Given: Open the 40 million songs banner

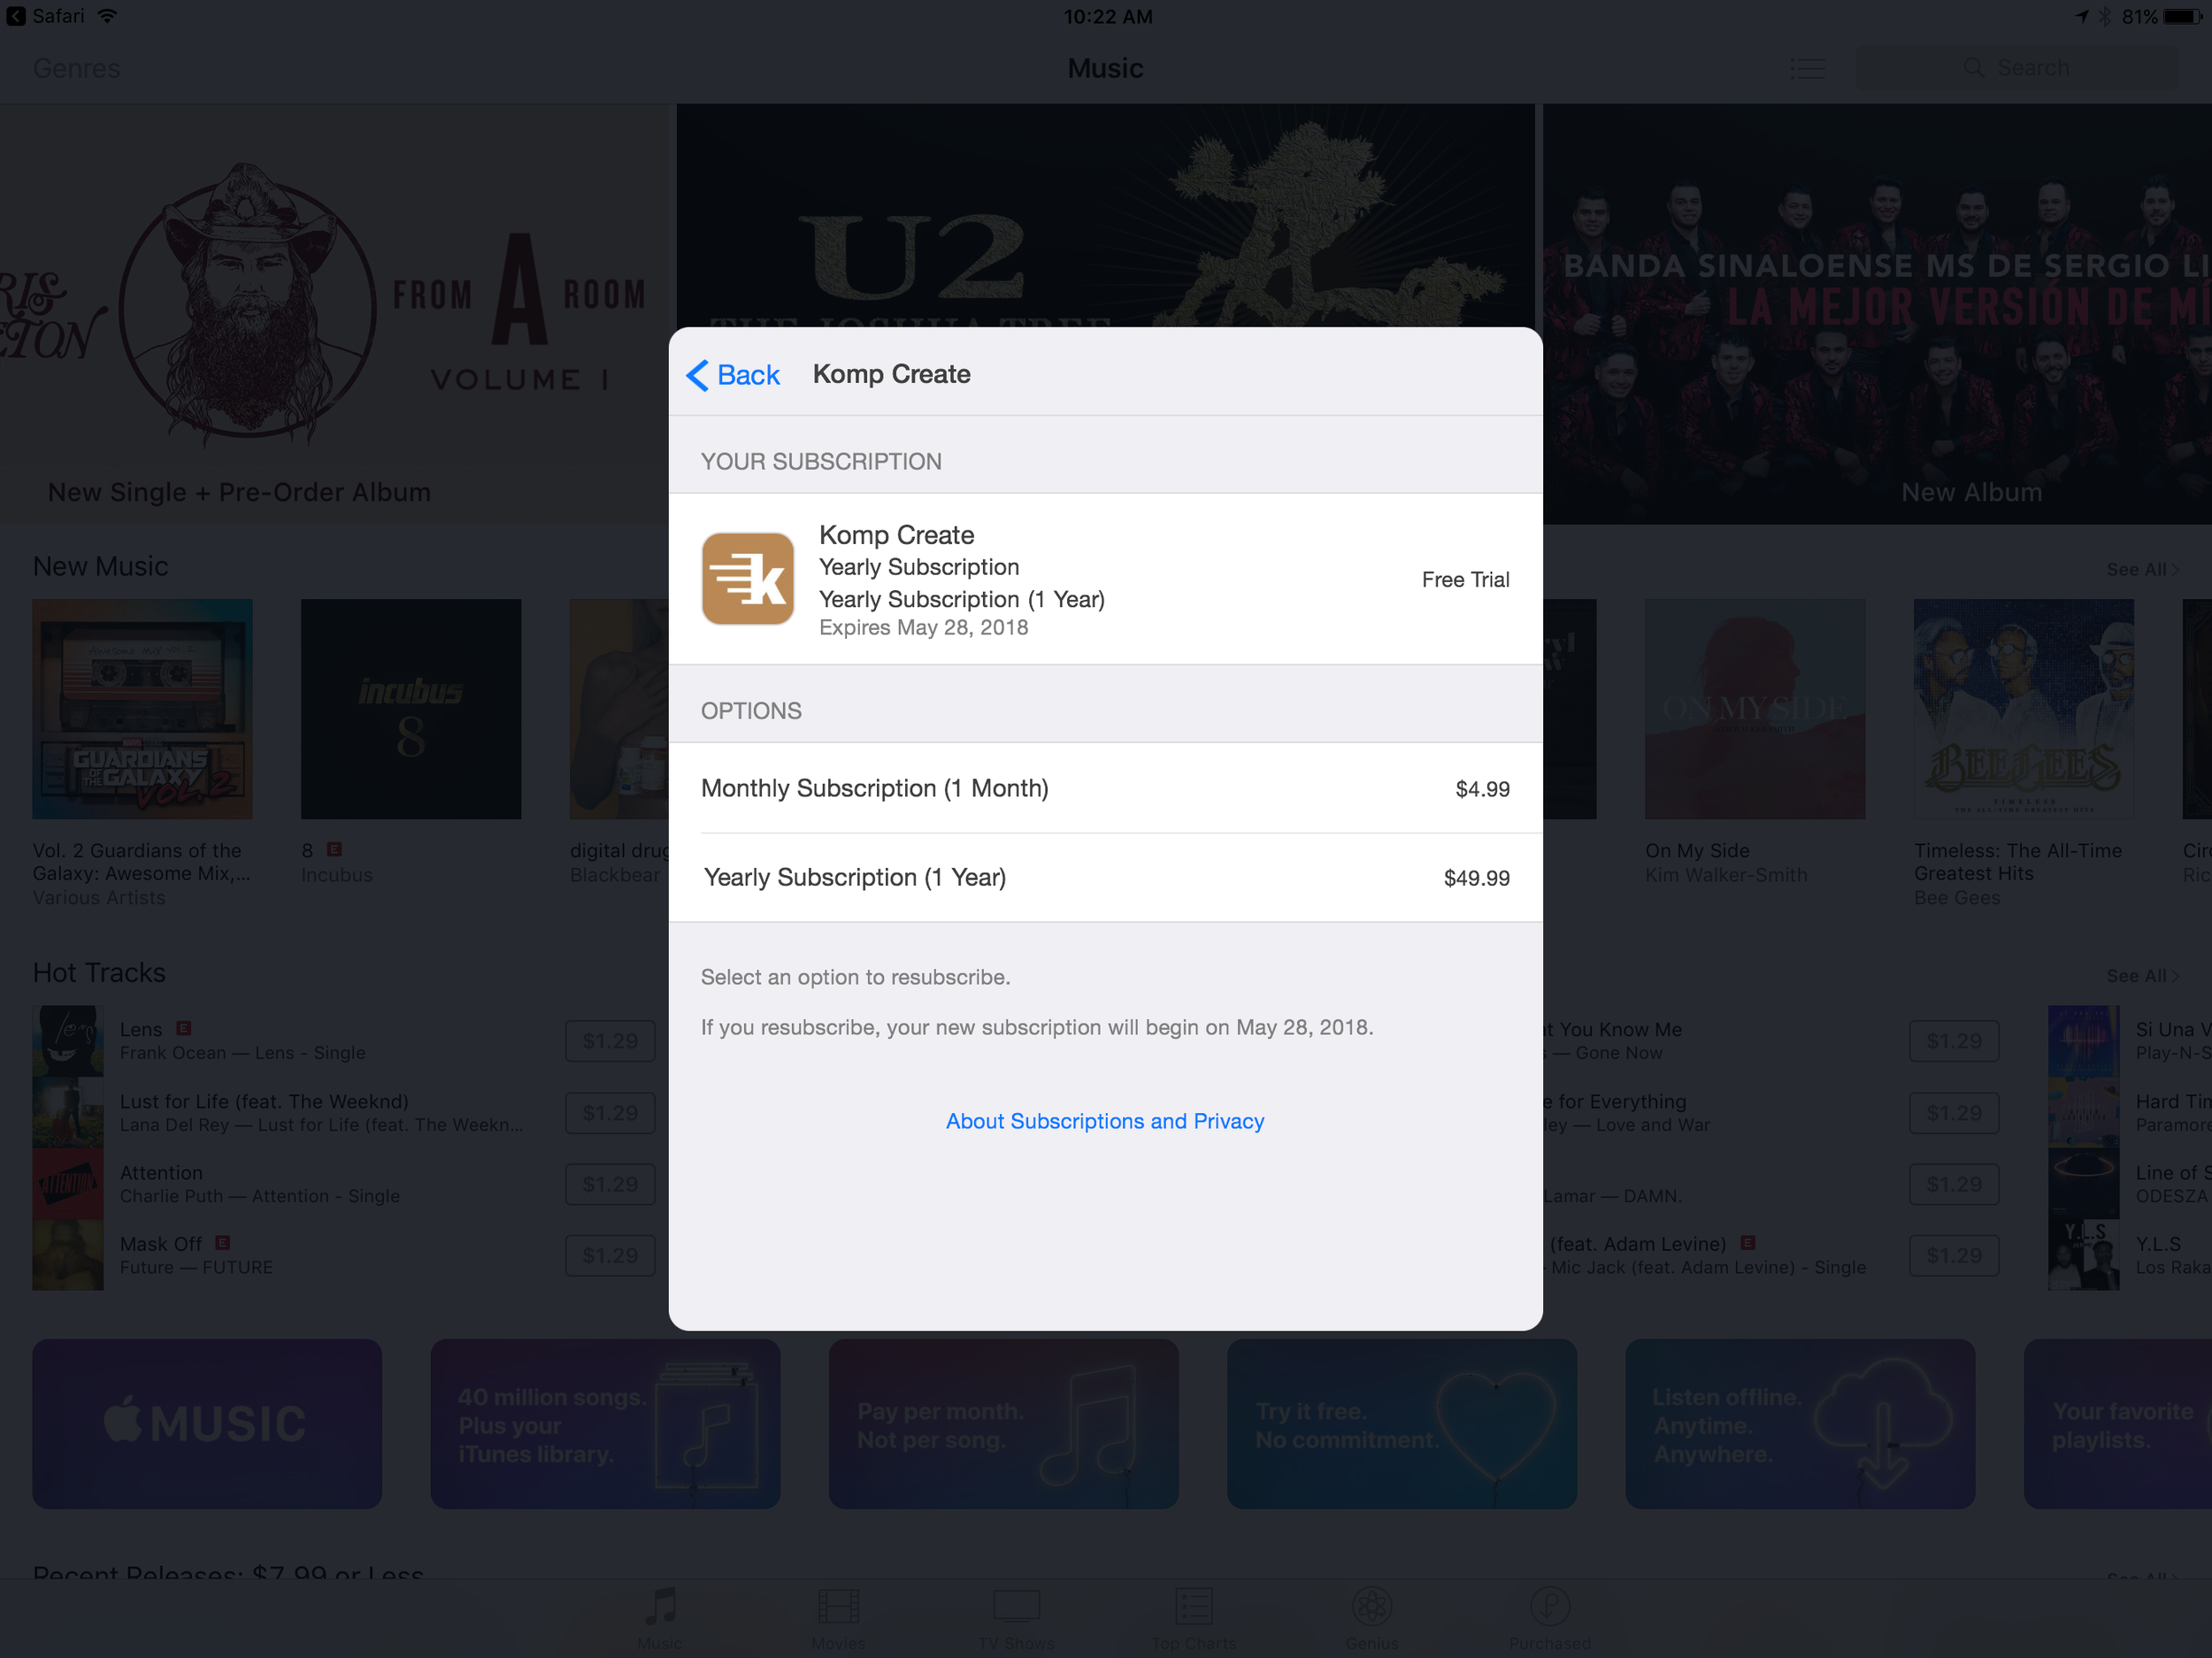Looking at the screenshot, I should [605, 1424].
